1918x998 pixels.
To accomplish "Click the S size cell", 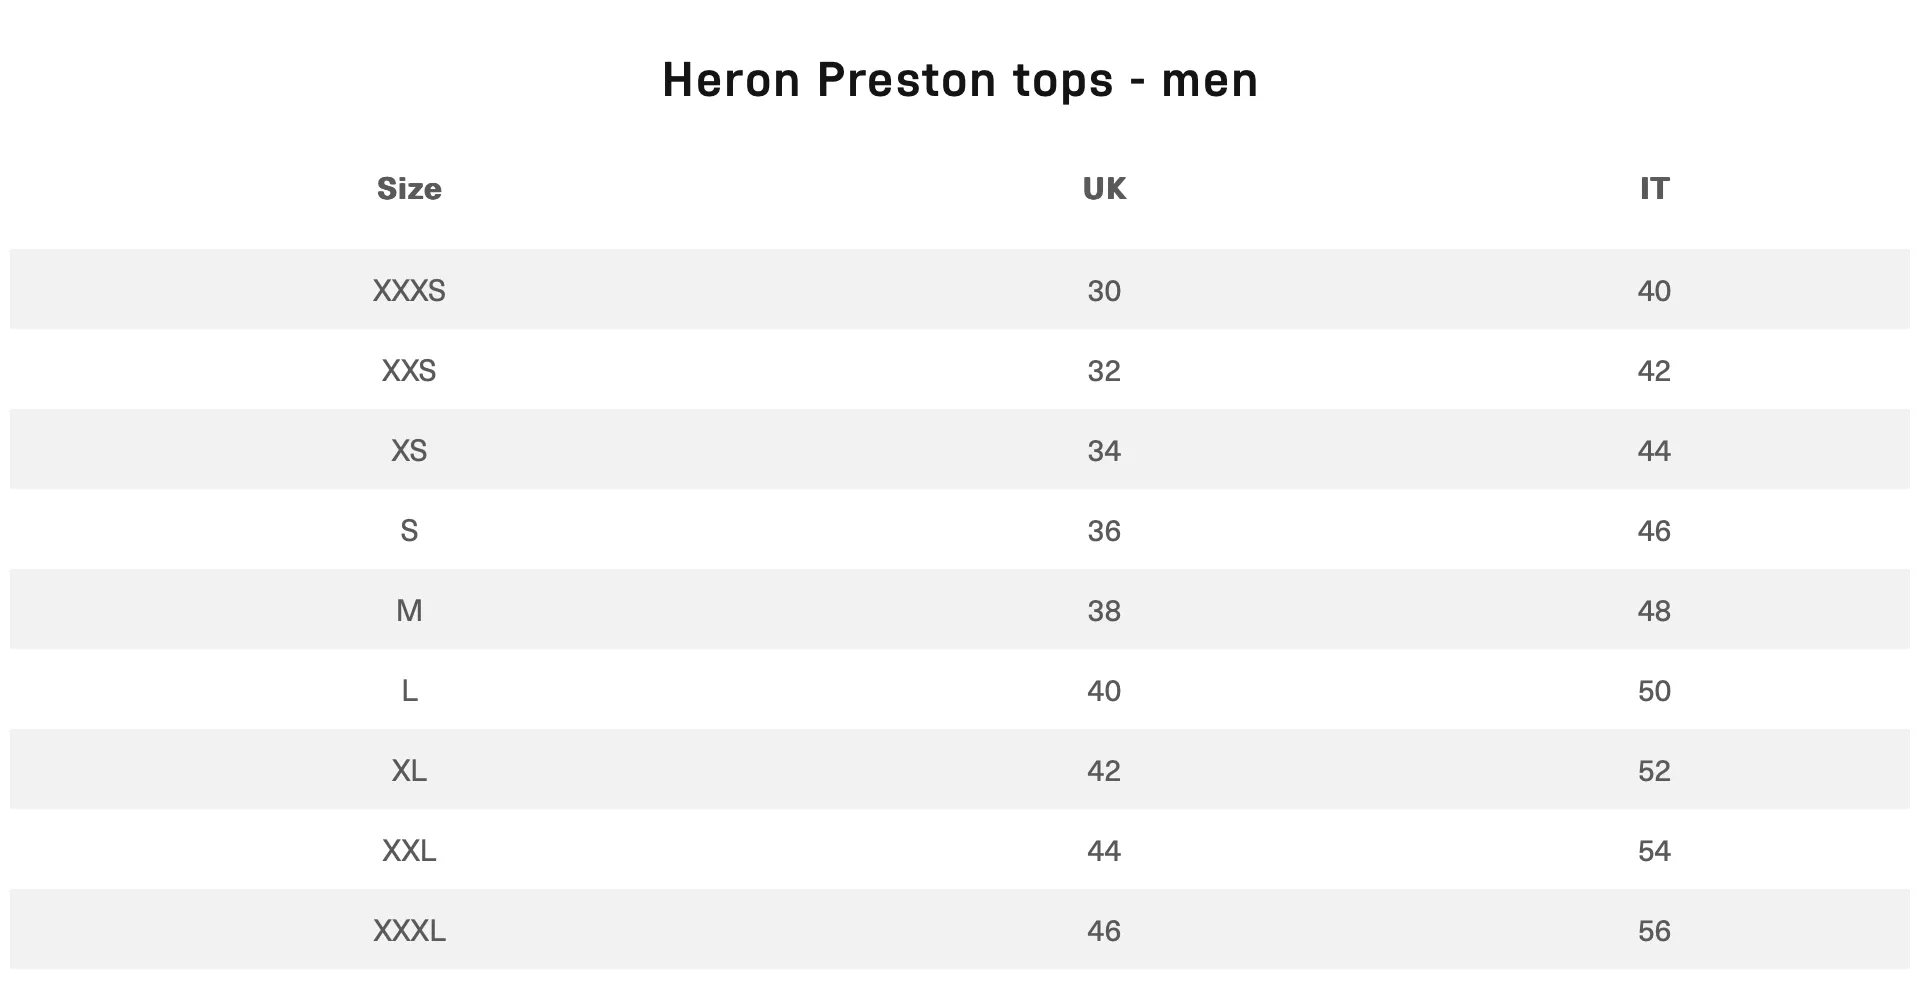I will [409, 531].
